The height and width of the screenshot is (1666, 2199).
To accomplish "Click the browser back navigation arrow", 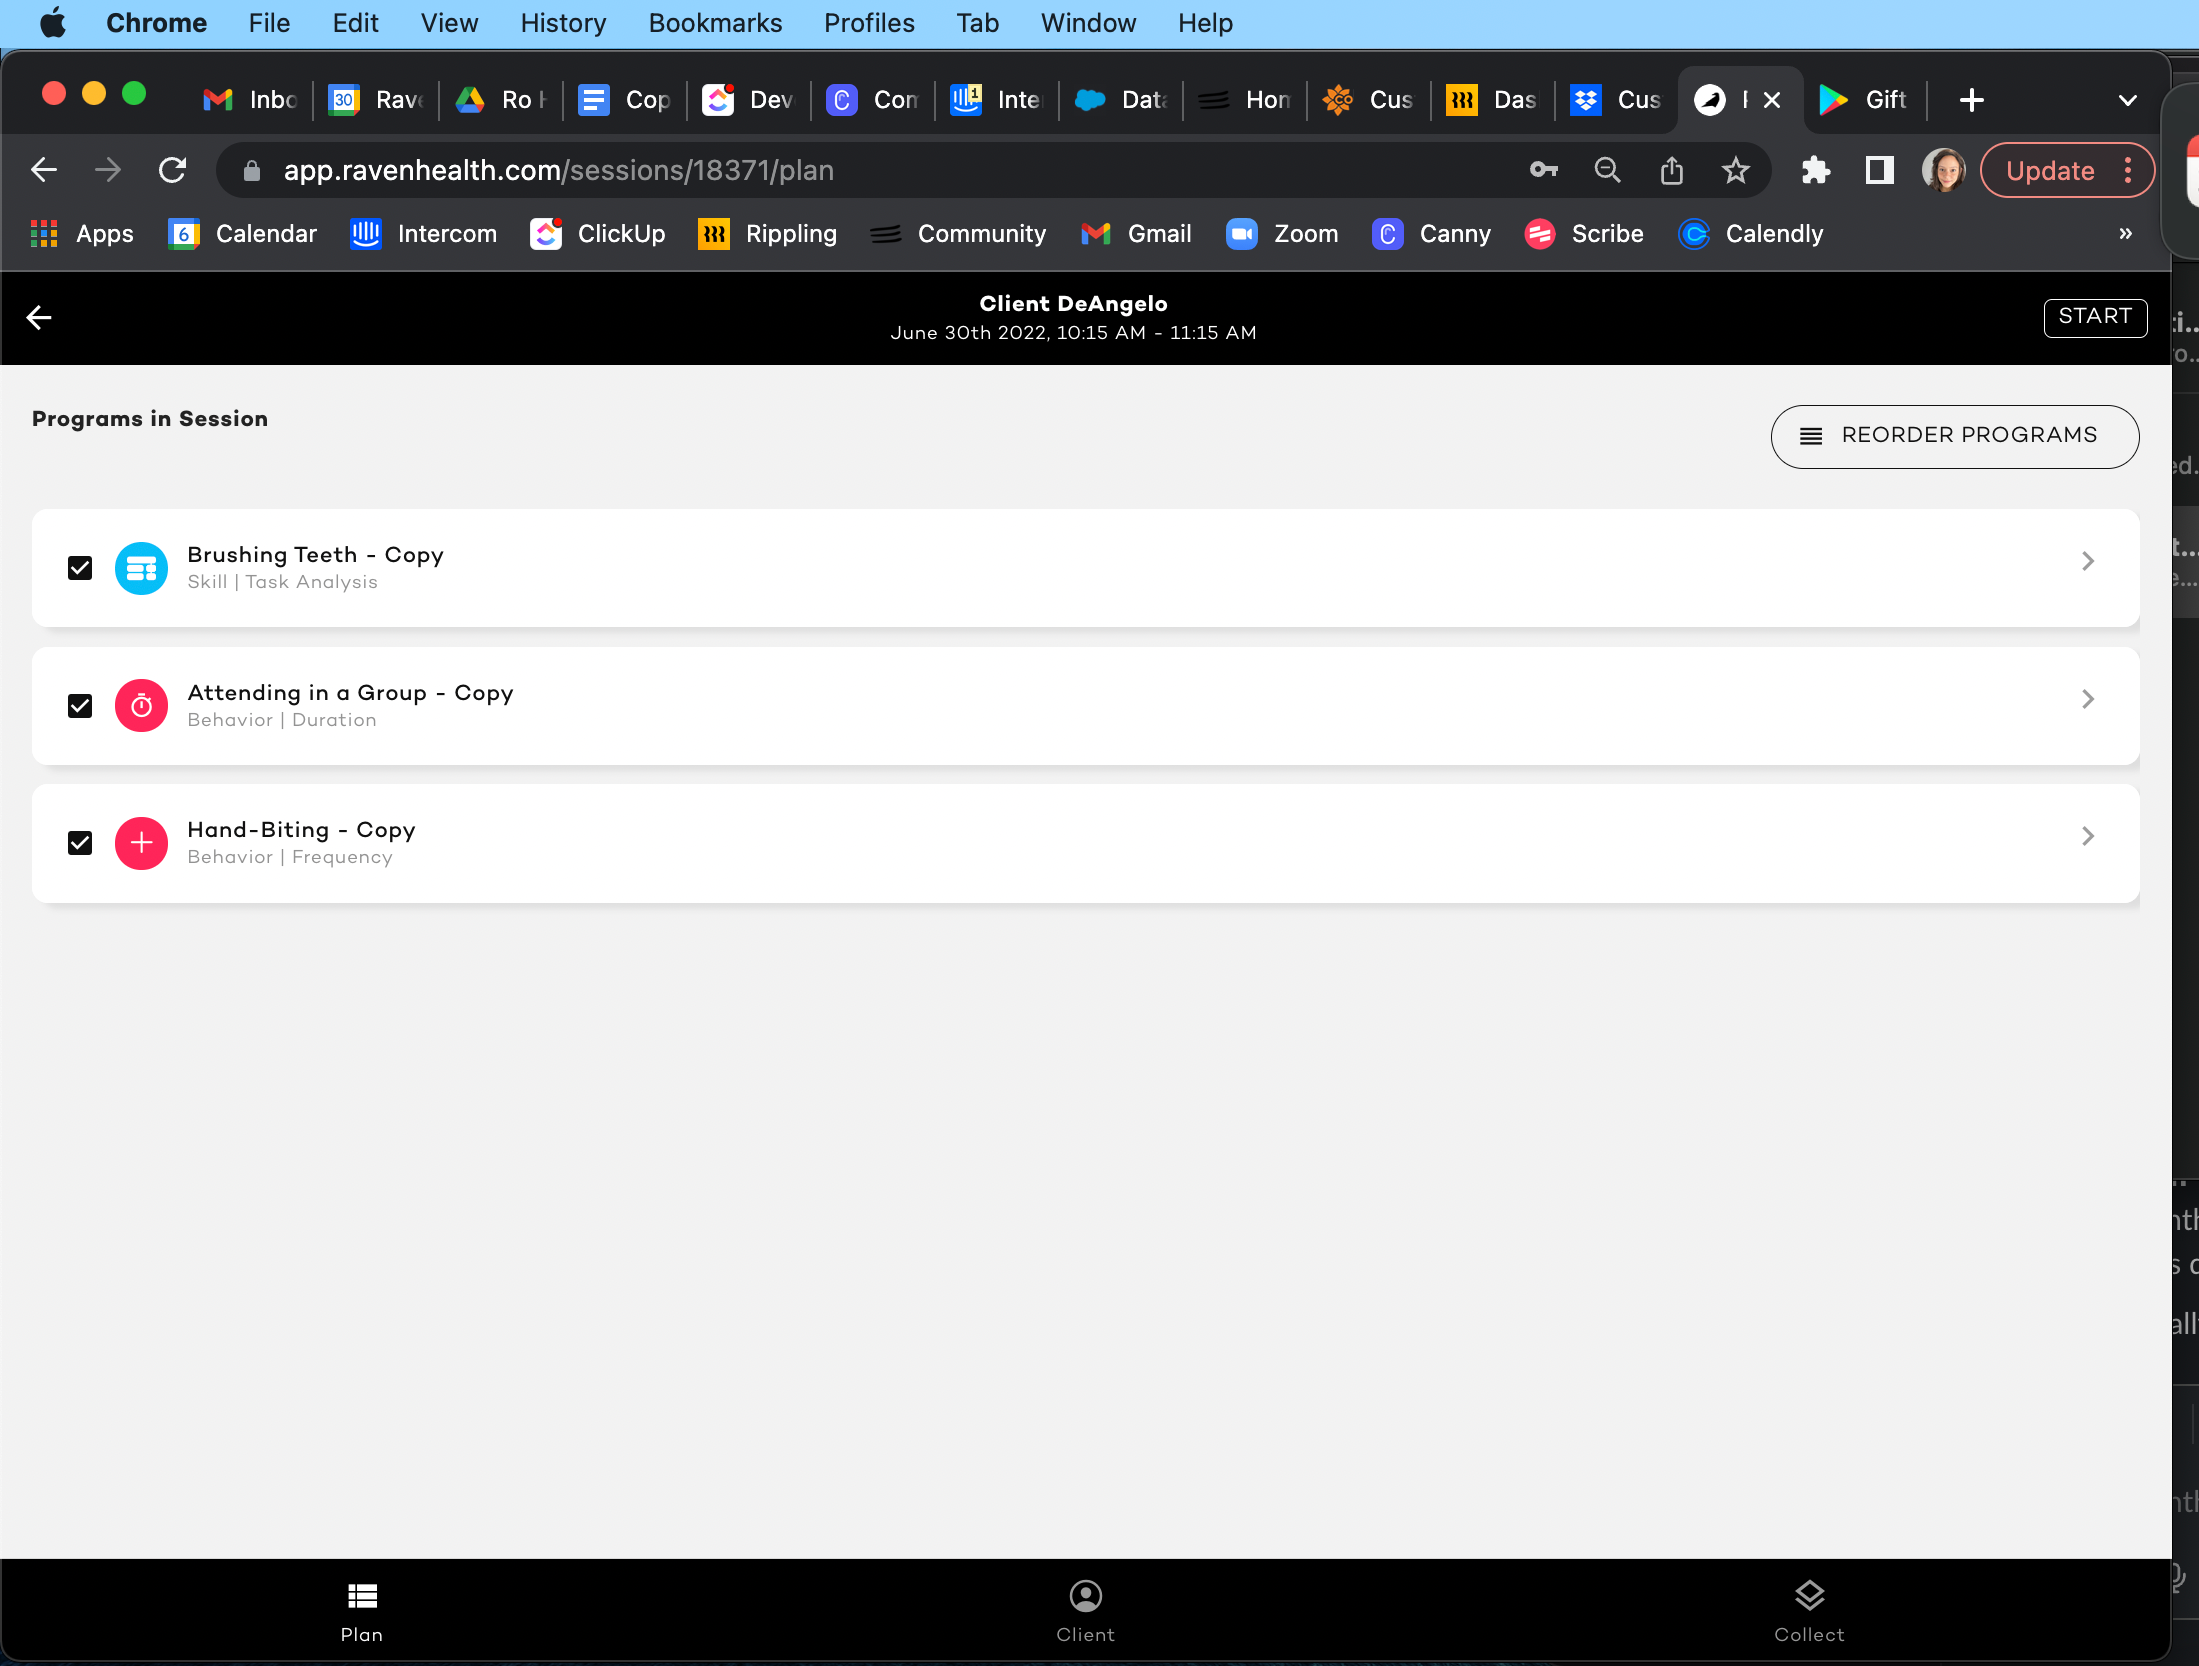I will click(x=44, y=170).
